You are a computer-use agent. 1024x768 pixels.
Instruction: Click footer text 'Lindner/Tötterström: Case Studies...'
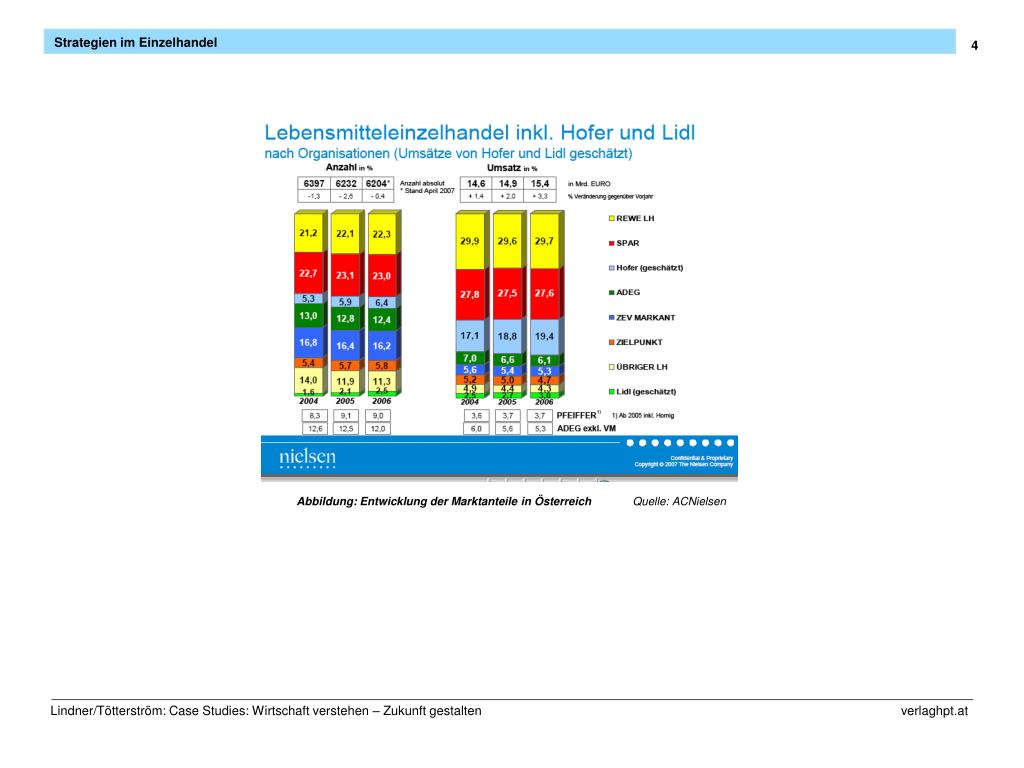coord(266,711)
